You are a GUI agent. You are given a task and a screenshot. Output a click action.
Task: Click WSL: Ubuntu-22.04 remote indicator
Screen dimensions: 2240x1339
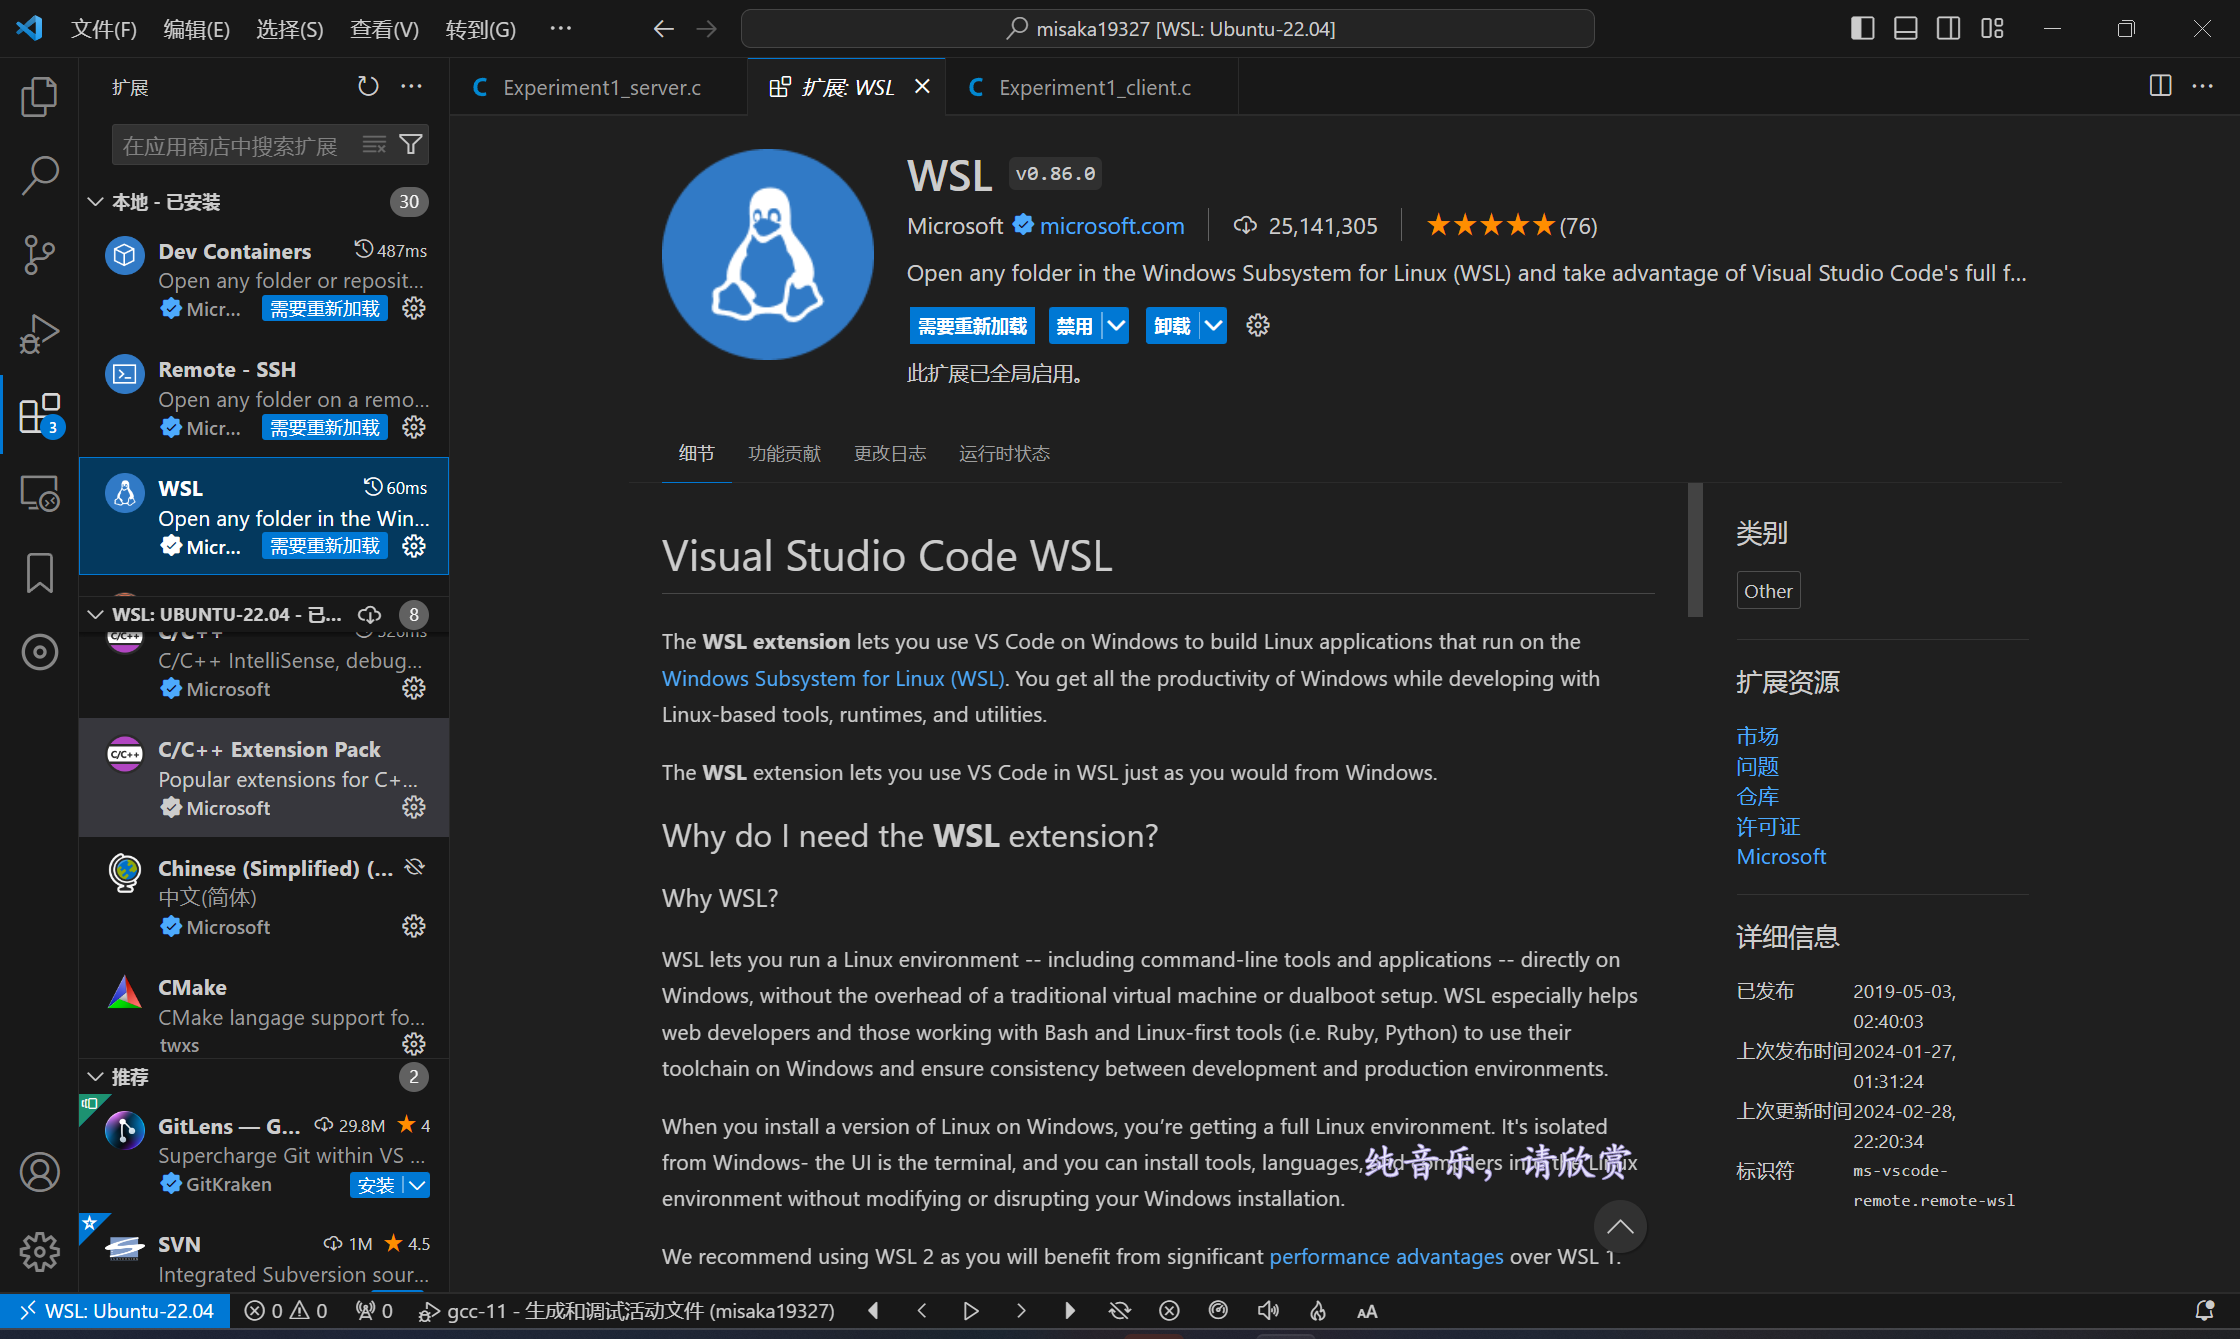[116, 1311]
